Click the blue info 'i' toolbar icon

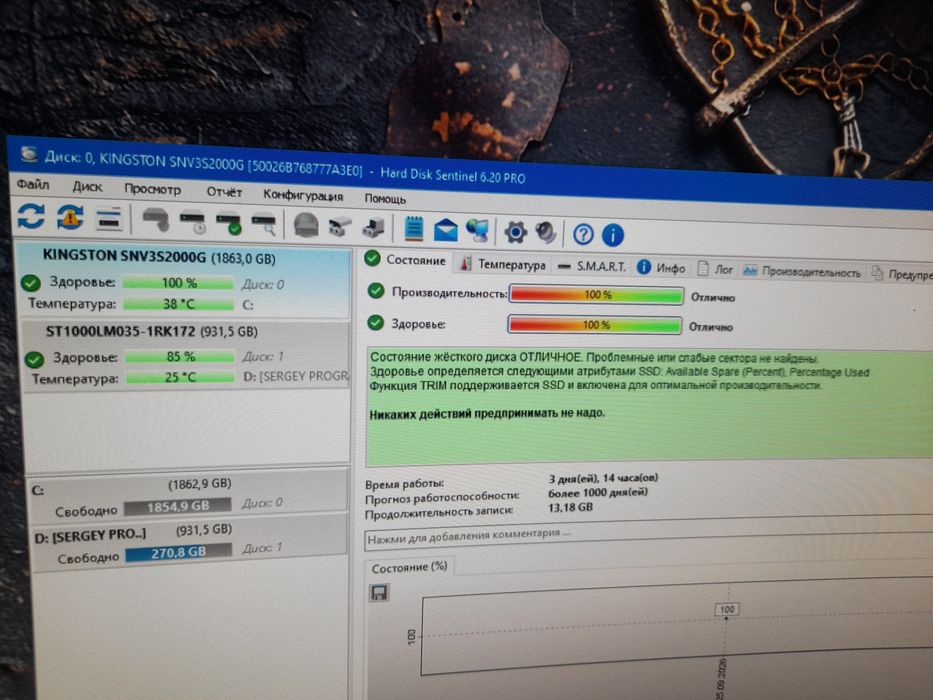coord(613,235)
